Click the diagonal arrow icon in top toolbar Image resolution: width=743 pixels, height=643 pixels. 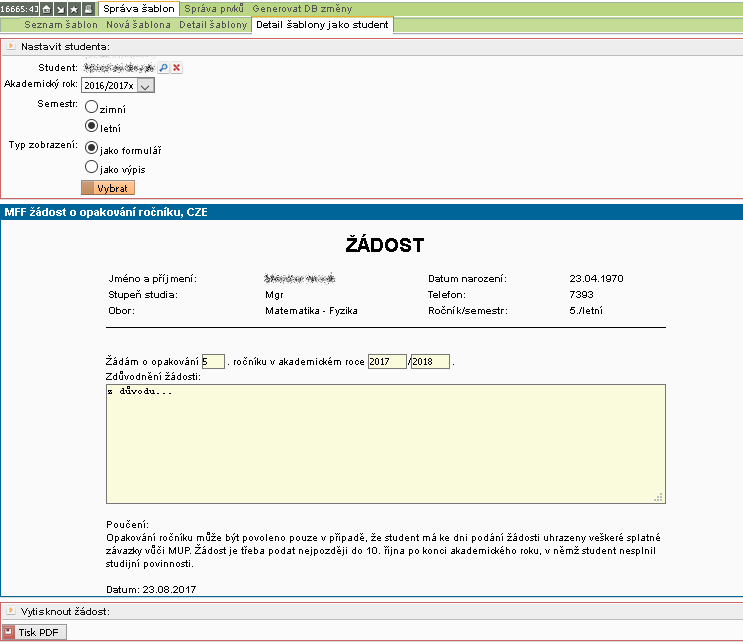click(60, 8)
